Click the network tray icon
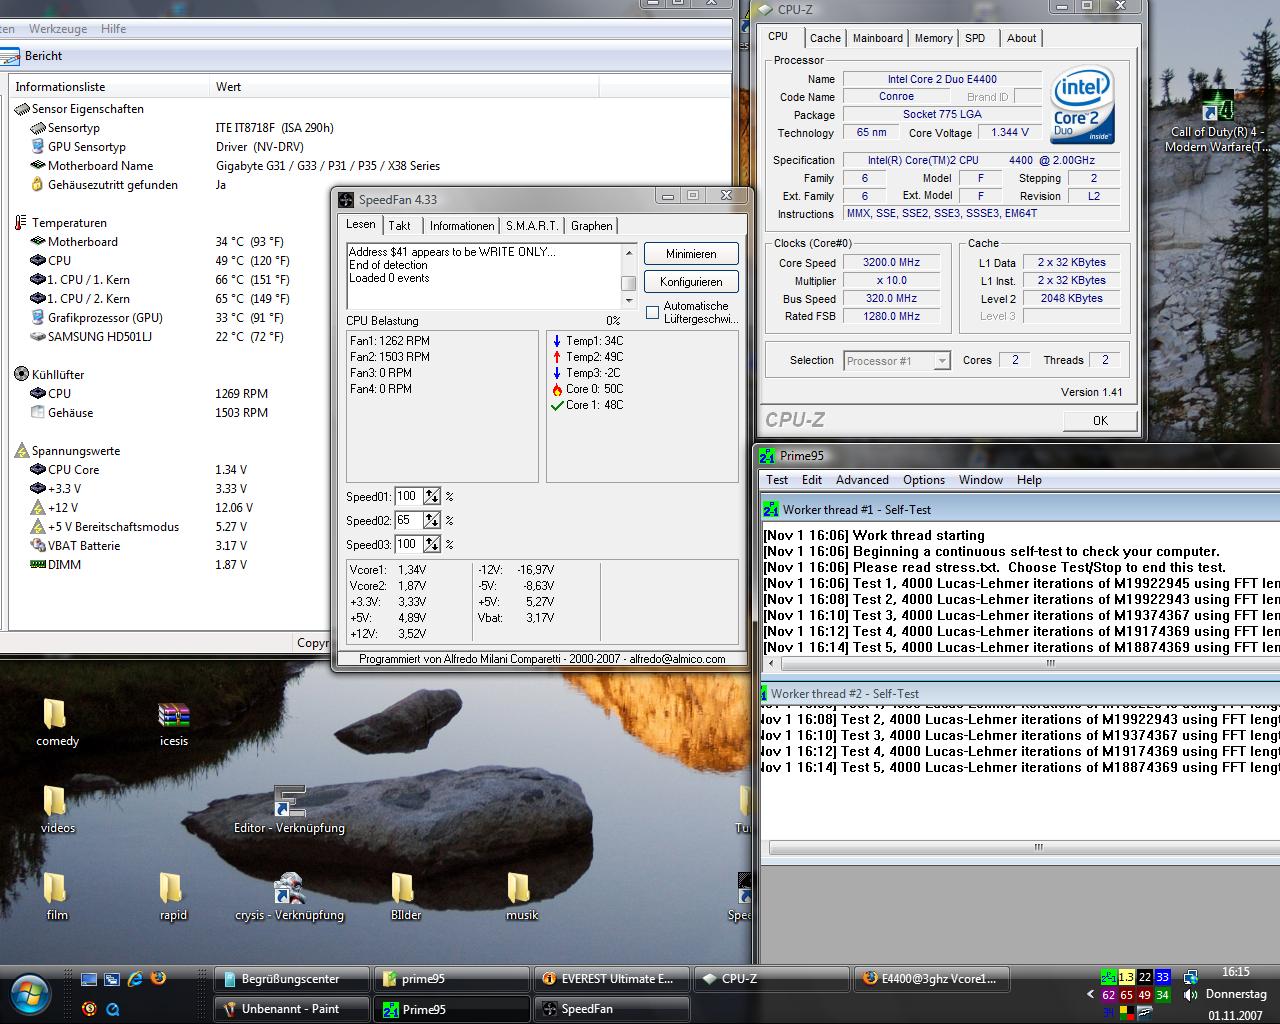 tap(1190, 977)
